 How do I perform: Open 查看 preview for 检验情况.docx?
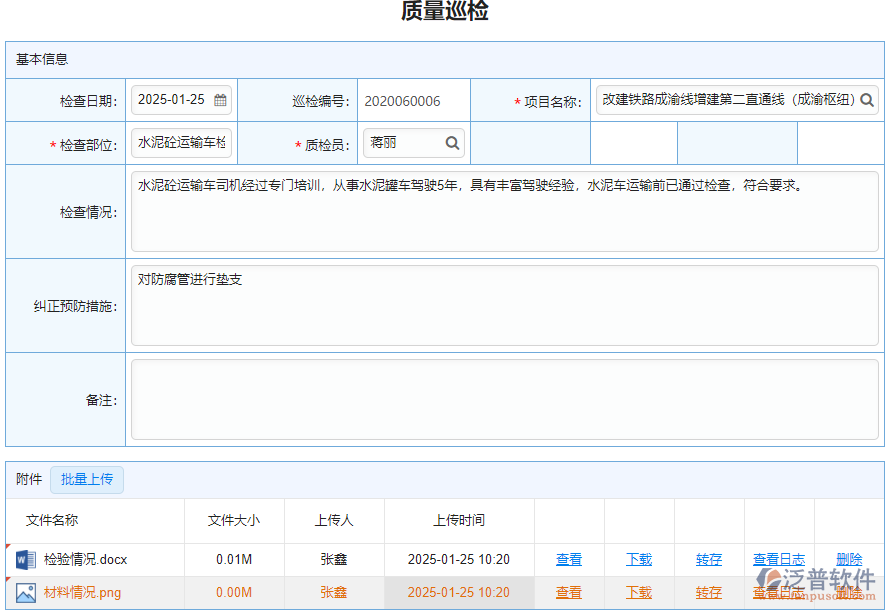coord(568,559)
